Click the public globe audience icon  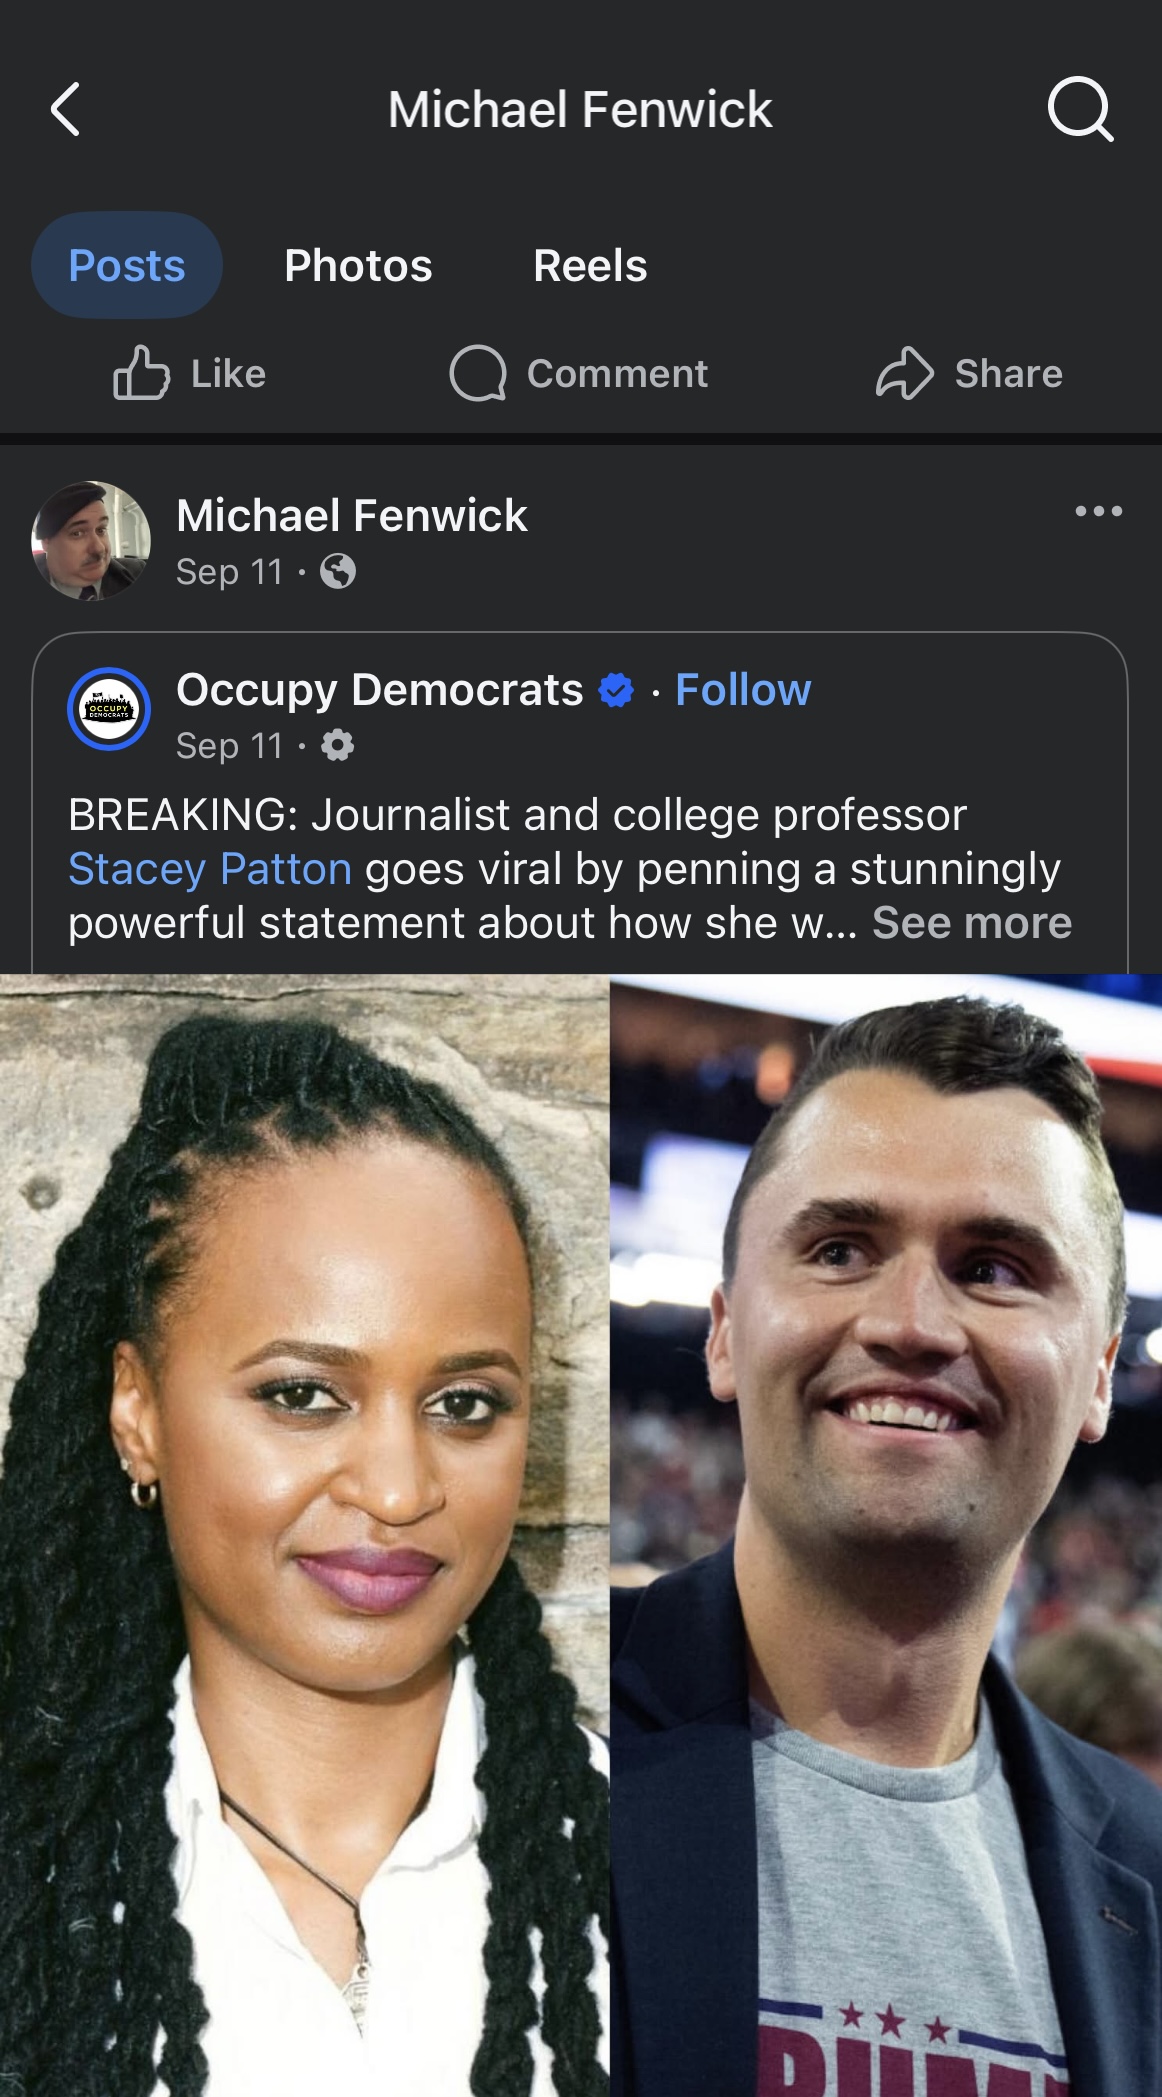point(338,572)
